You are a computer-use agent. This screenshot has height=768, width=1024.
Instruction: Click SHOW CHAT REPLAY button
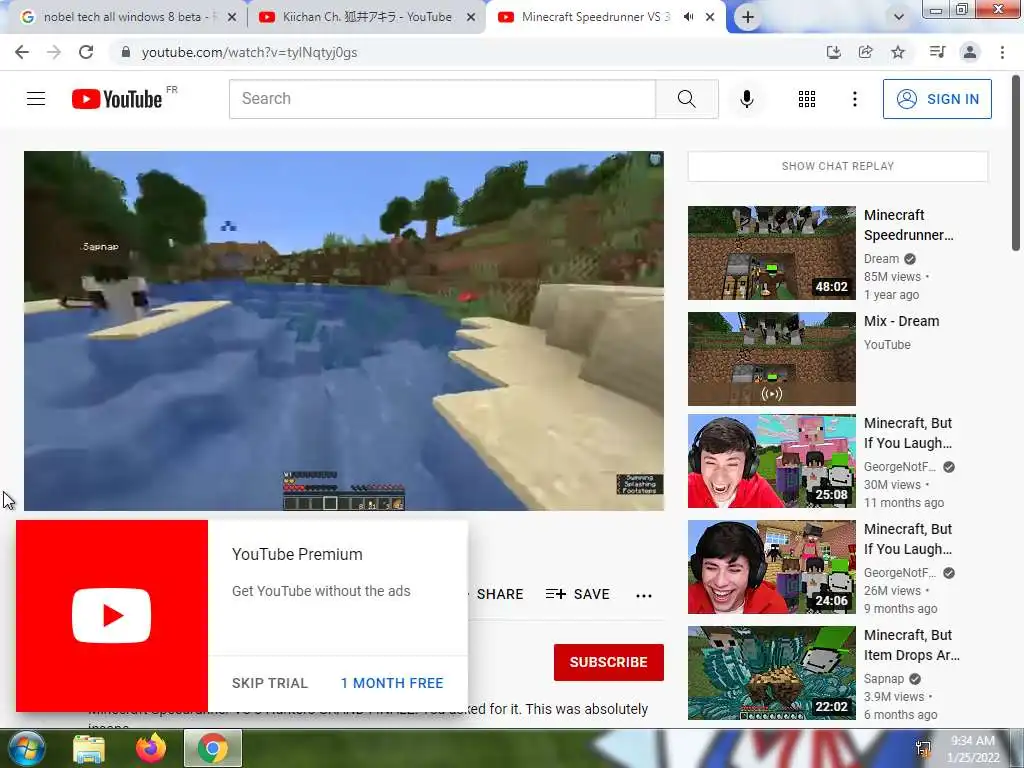(x=838, y=166)
